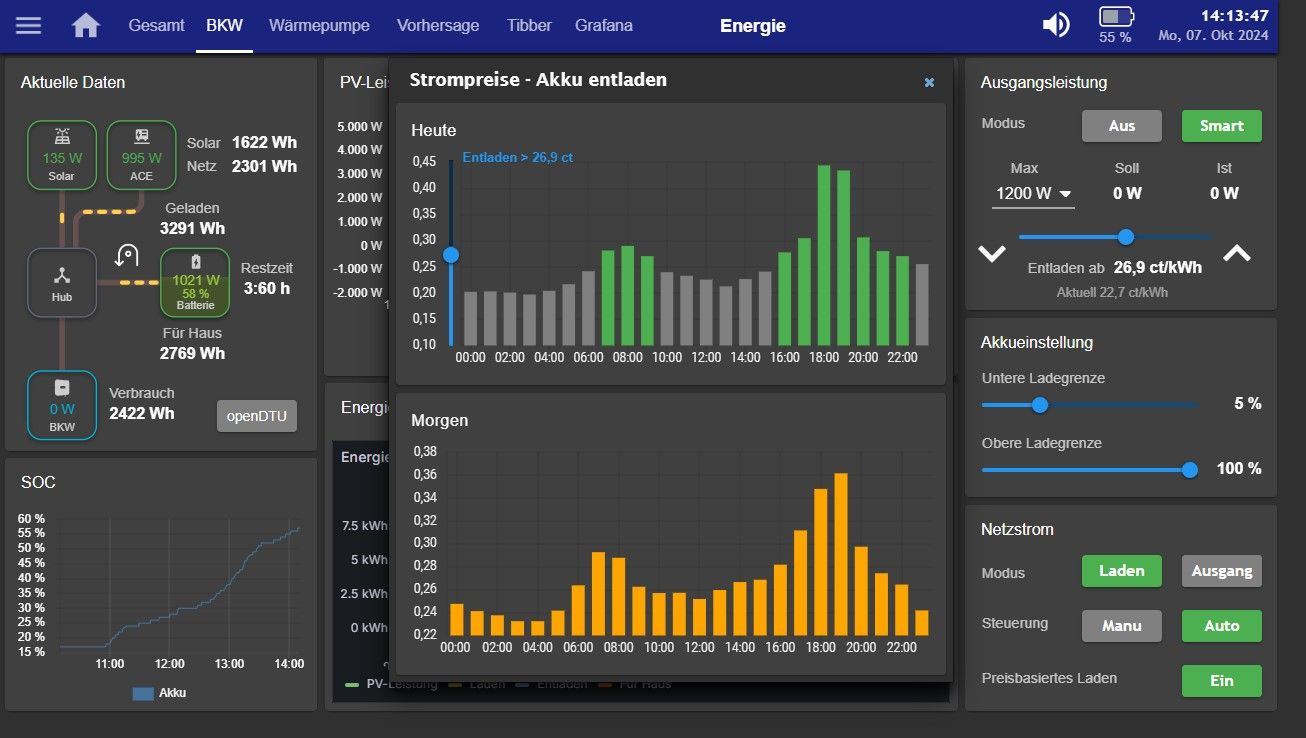The height and width of the screenshot is (738, 1306).
Task: Set Steuerung to Auto
Action: pyautogui.click(x=1222, y=626)
